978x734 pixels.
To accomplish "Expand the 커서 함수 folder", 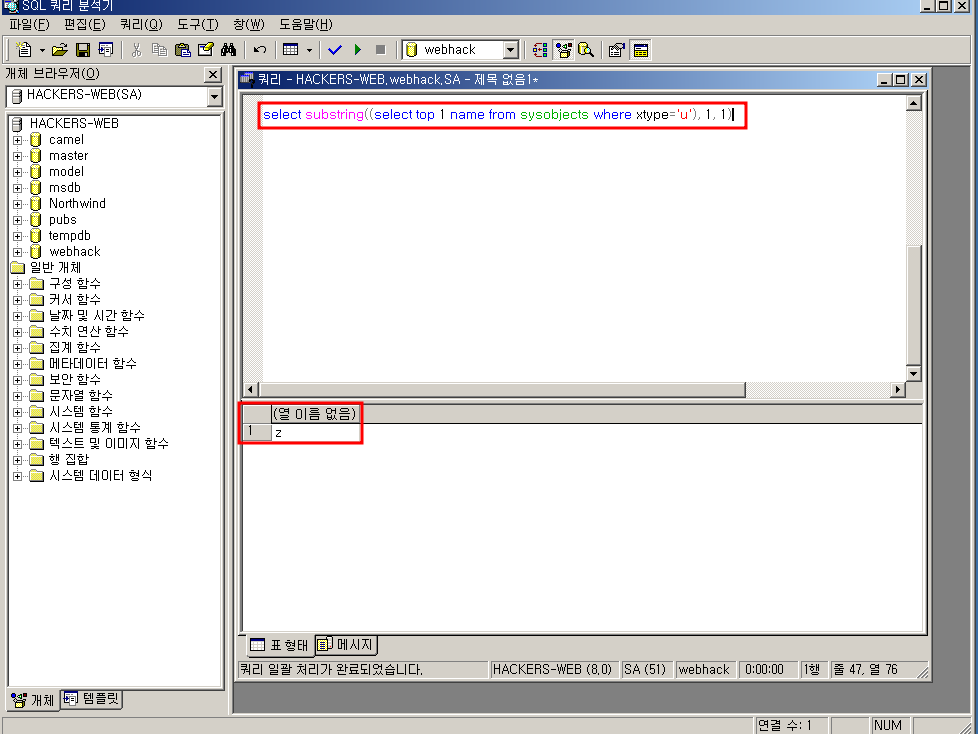I will click(x=17, y=300).
